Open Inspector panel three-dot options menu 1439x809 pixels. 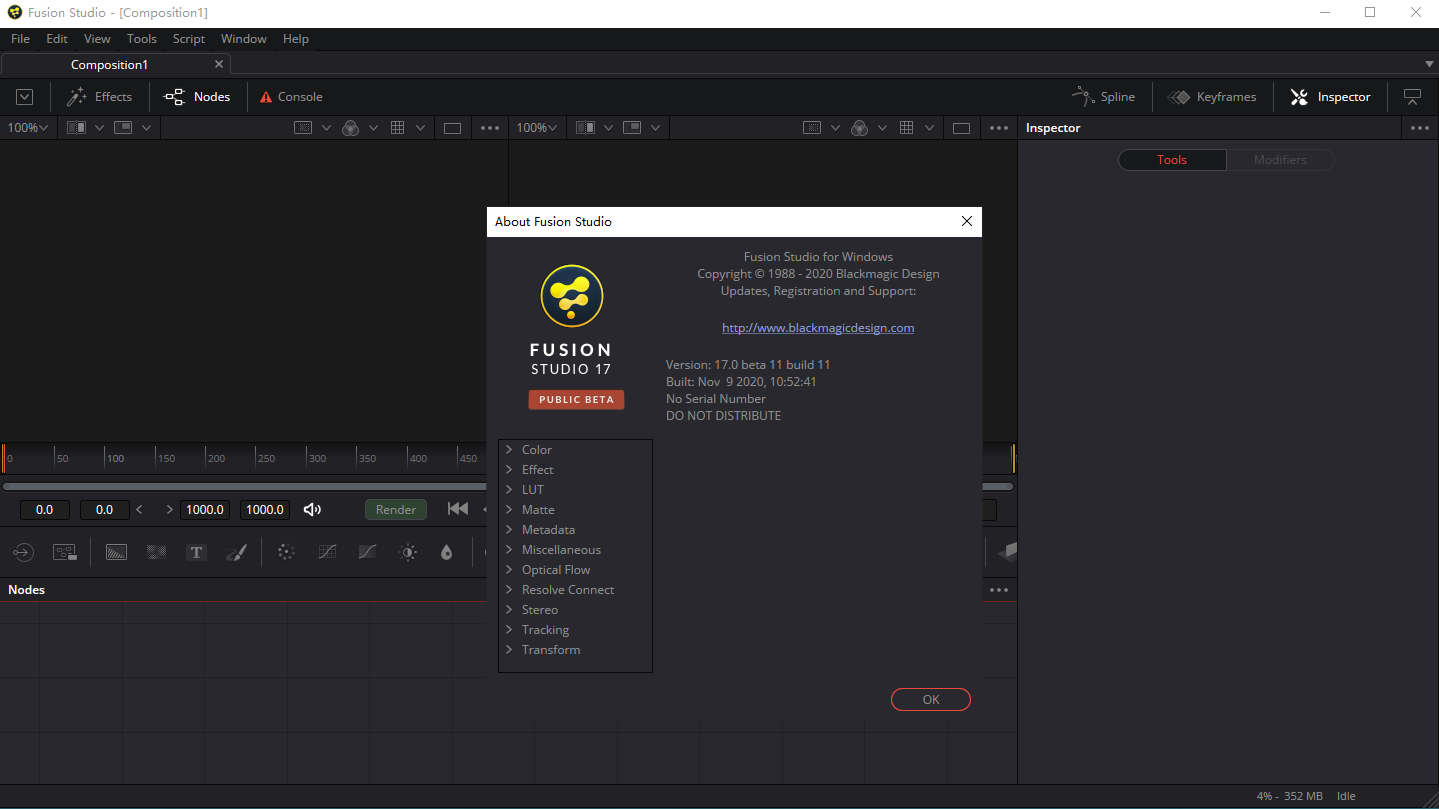pos(1420,128)
